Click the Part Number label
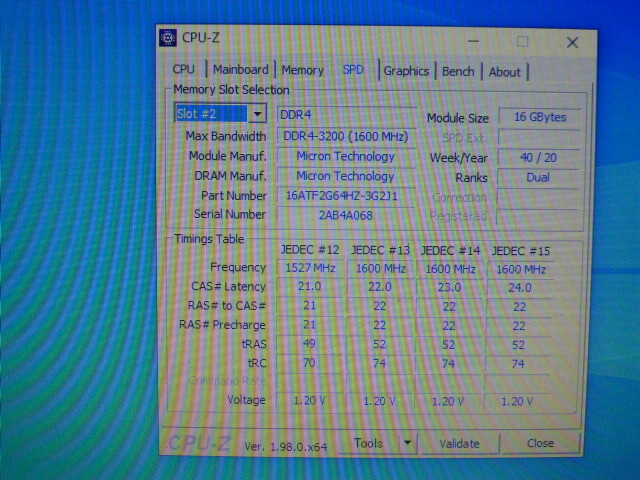640x480 pixels. click(233, 196)
